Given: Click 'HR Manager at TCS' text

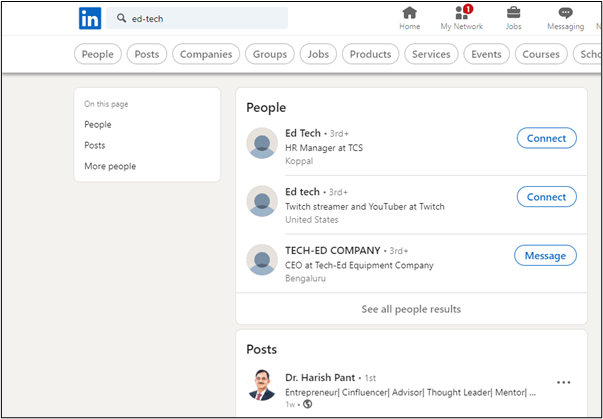Looking at the screenshot, I should [324, 148].
